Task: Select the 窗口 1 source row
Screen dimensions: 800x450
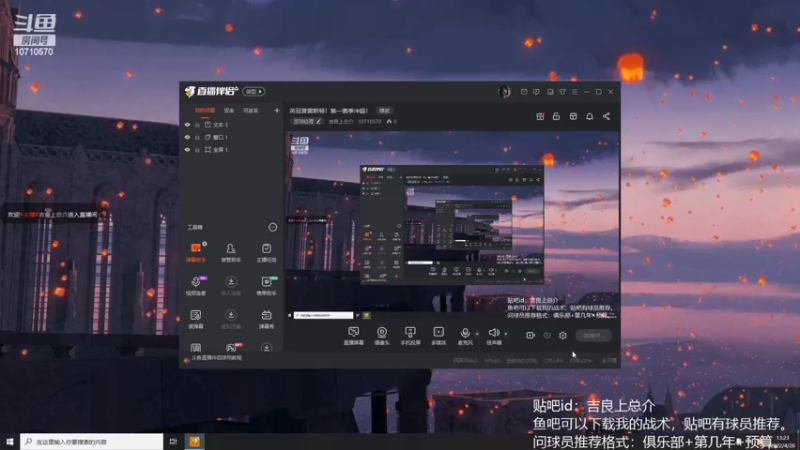Action: pyautogui.click(x=232, y=137)
